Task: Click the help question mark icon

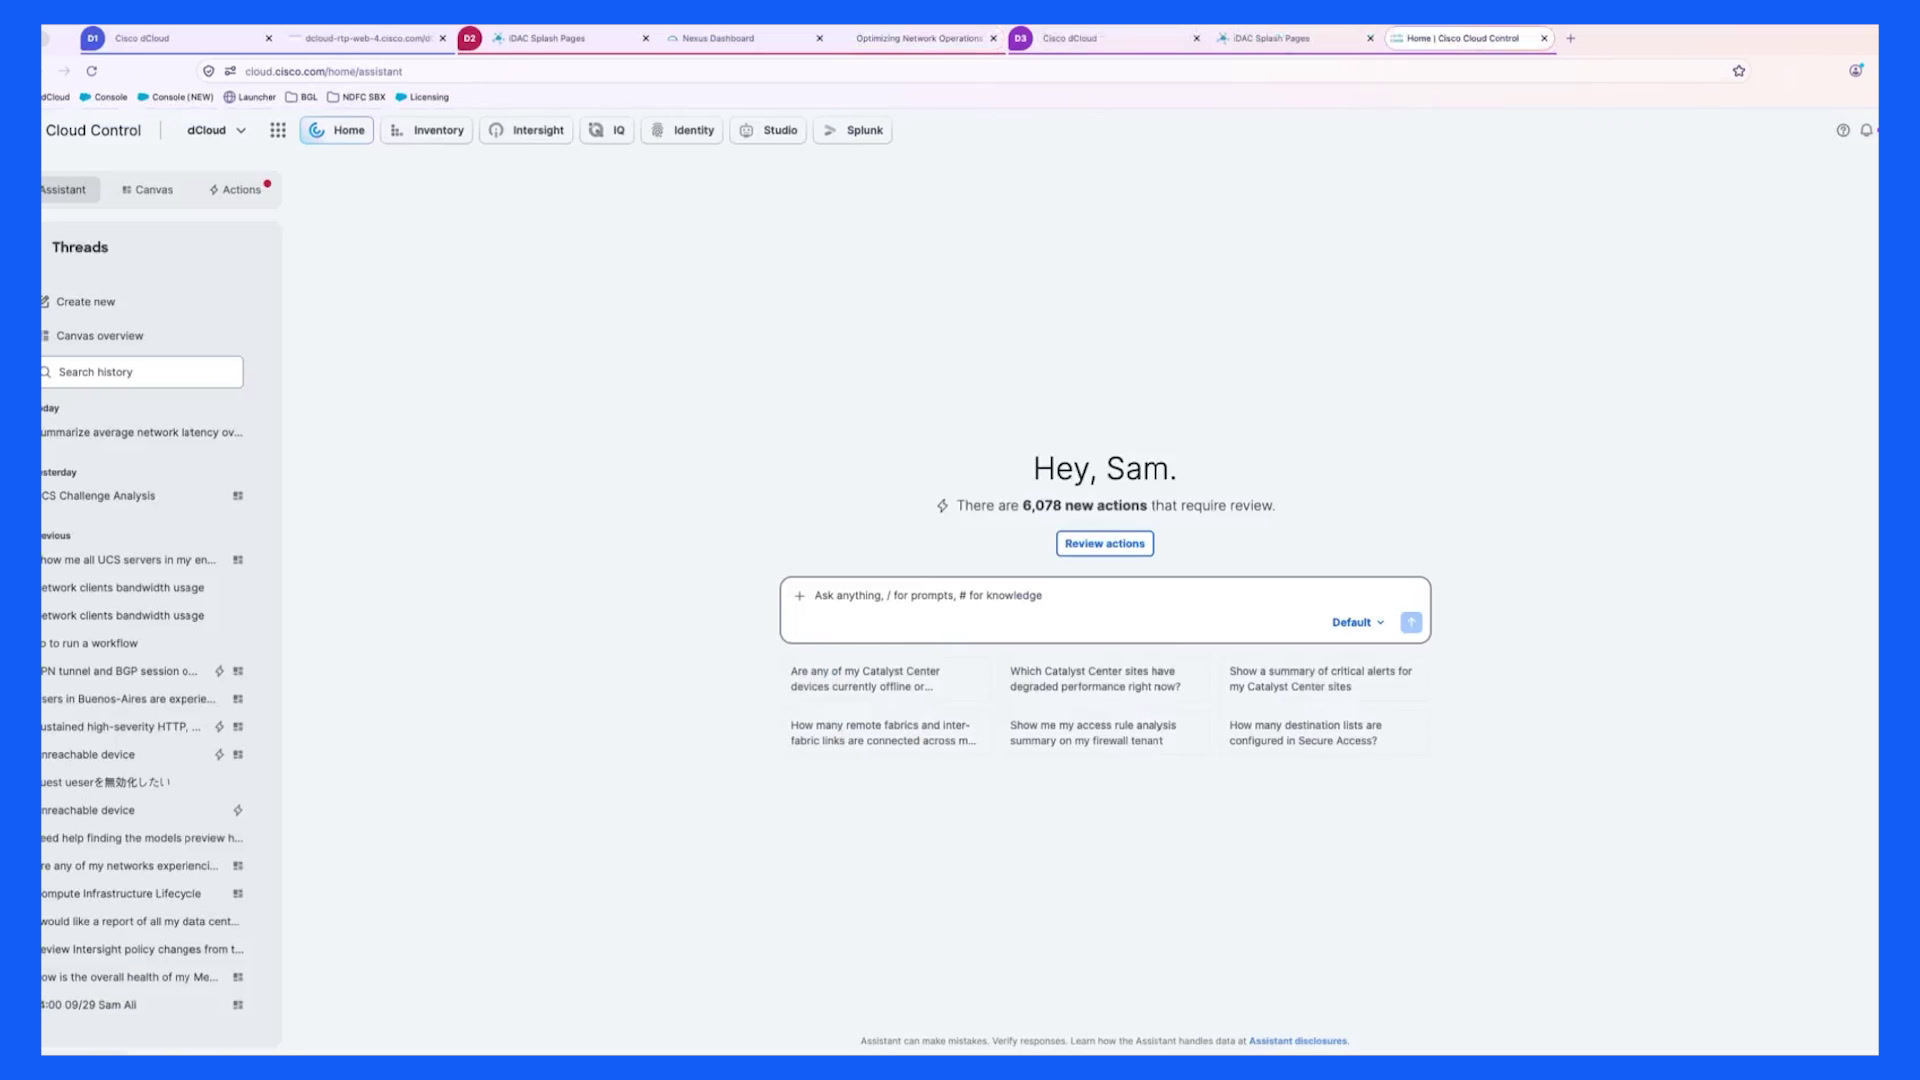Action: point(1843,130)
